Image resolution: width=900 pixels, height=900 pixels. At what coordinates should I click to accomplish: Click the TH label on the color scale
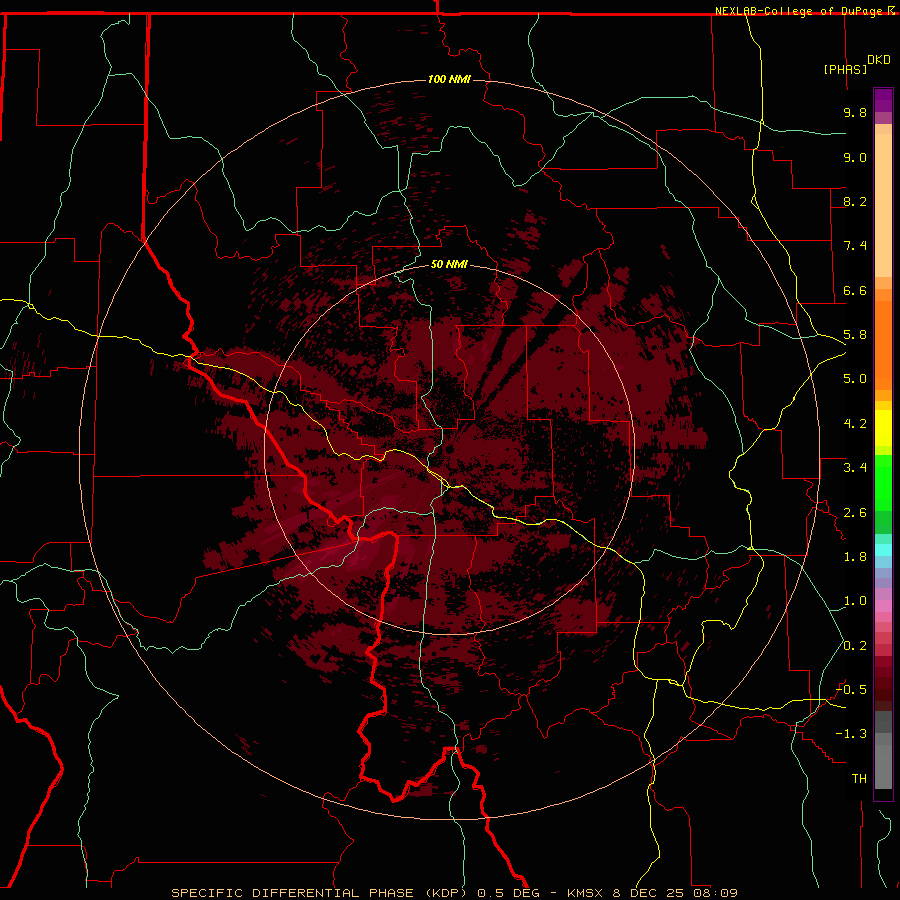[859, 779]
